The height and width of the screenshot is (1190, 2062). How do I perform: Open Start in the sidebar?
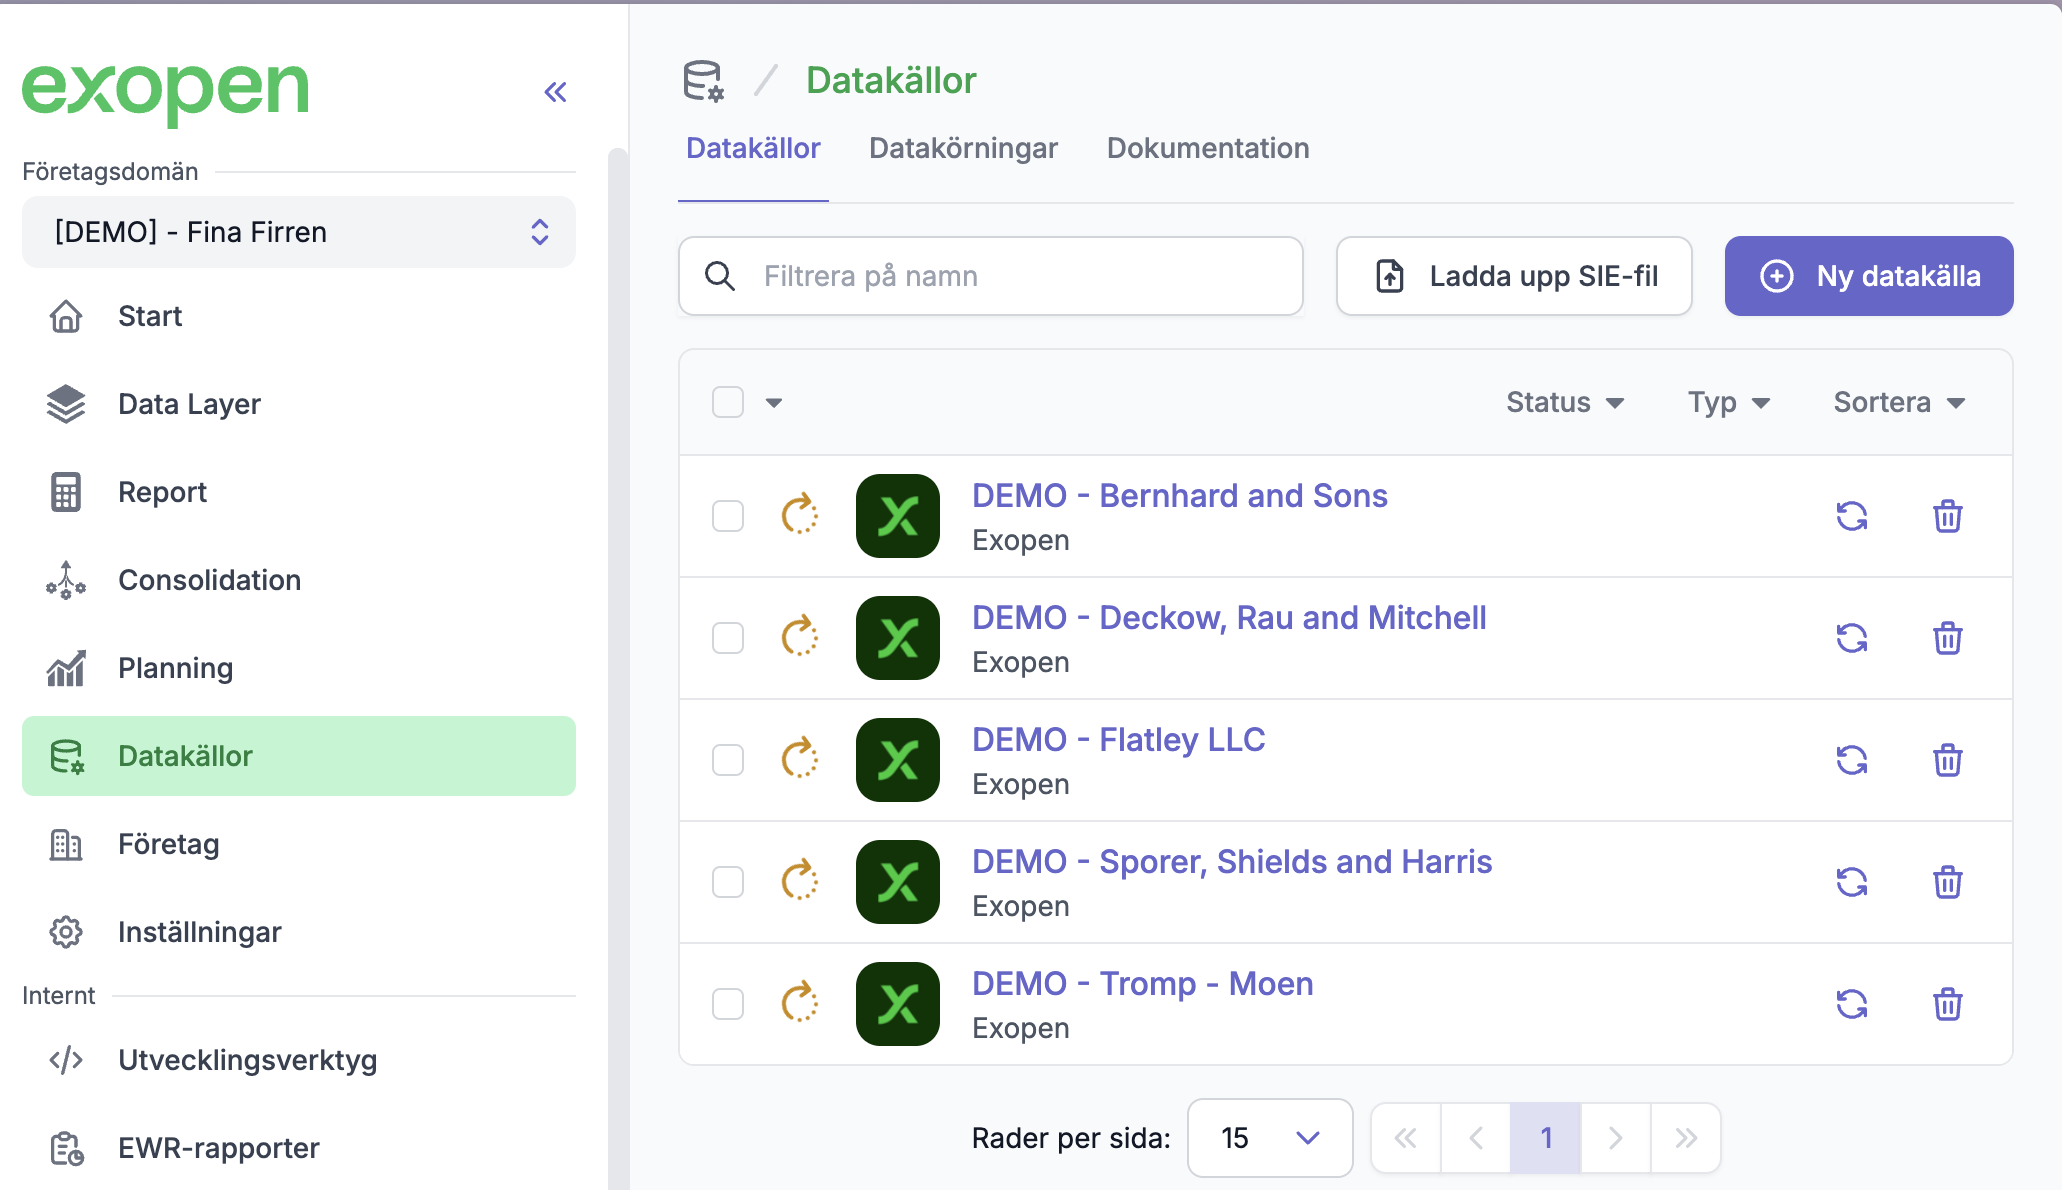(x=299, y=316)
